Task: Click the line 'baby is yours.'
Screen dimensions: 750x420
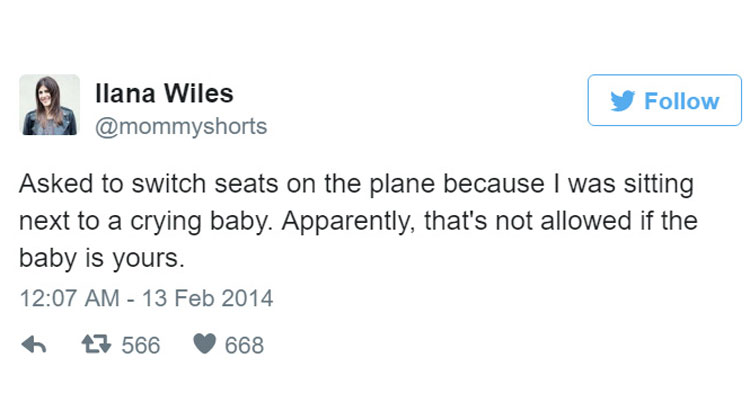Action: coord(102,258)
